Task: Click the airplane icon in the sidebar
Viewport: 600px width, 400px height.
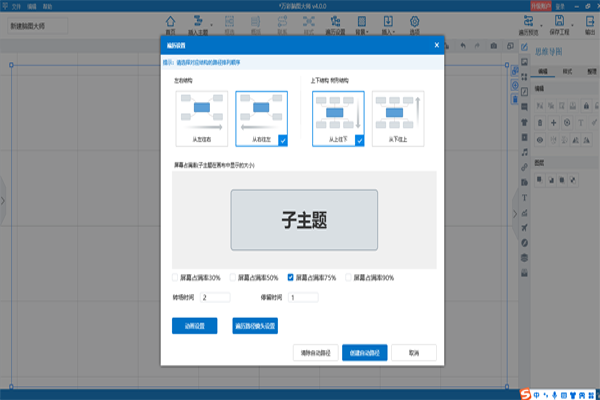Action: pyautogui.click(x=526, y=229)
